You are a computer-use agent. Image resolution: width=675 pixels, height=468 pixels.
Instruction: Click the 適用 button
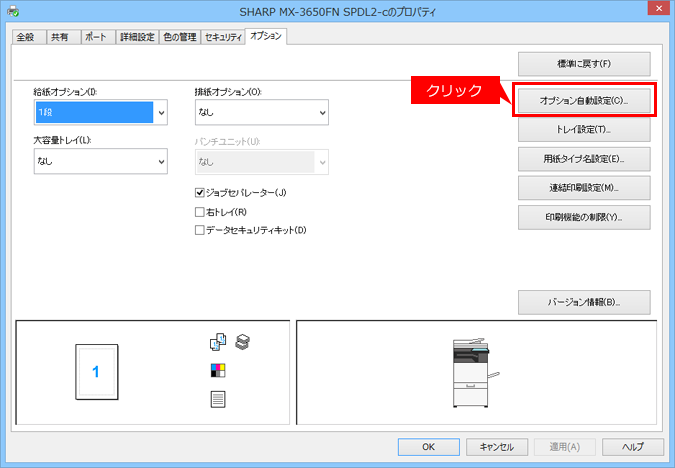pyautogui.click(x=565, y=447)
